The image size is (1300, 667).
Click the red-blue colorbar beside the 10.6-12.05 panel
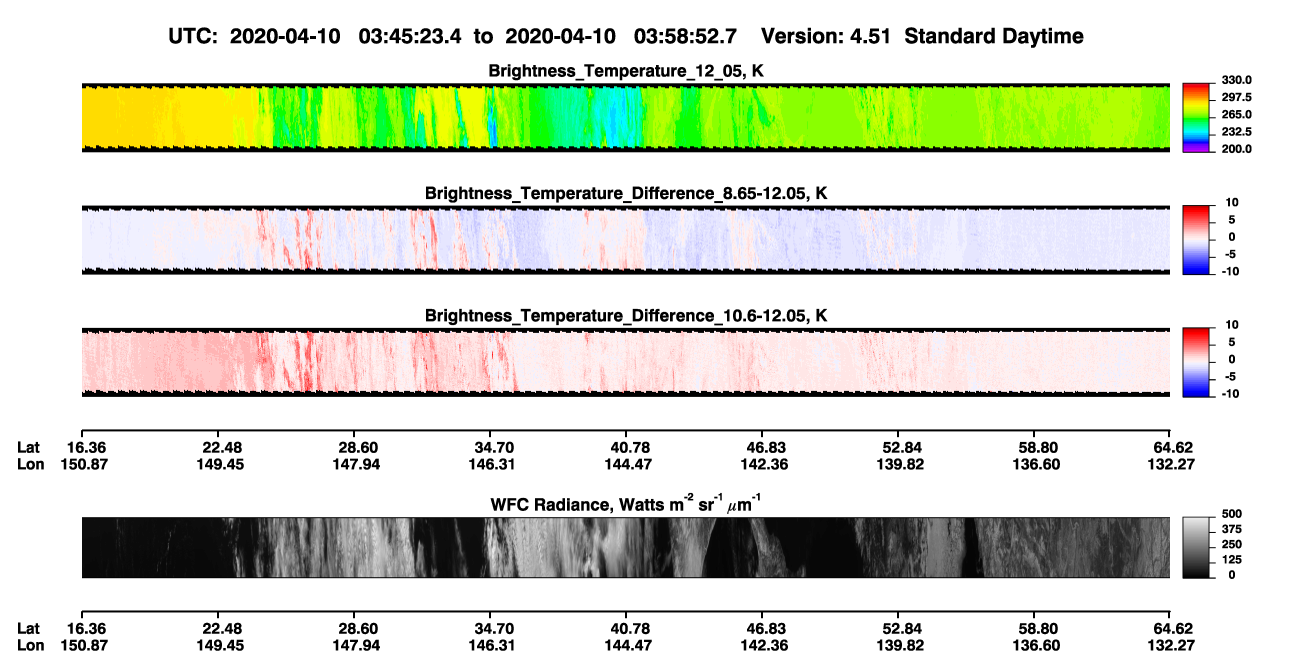(1197, 362)
